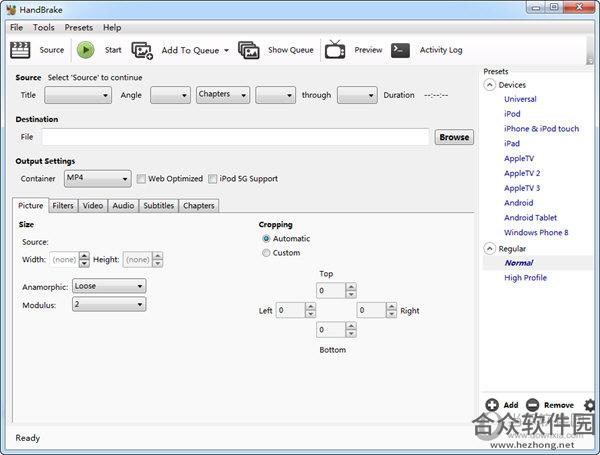The height and width of the screenshot is (455, 600).
Task: Open the Title dropdown
Action: (78, 95)
